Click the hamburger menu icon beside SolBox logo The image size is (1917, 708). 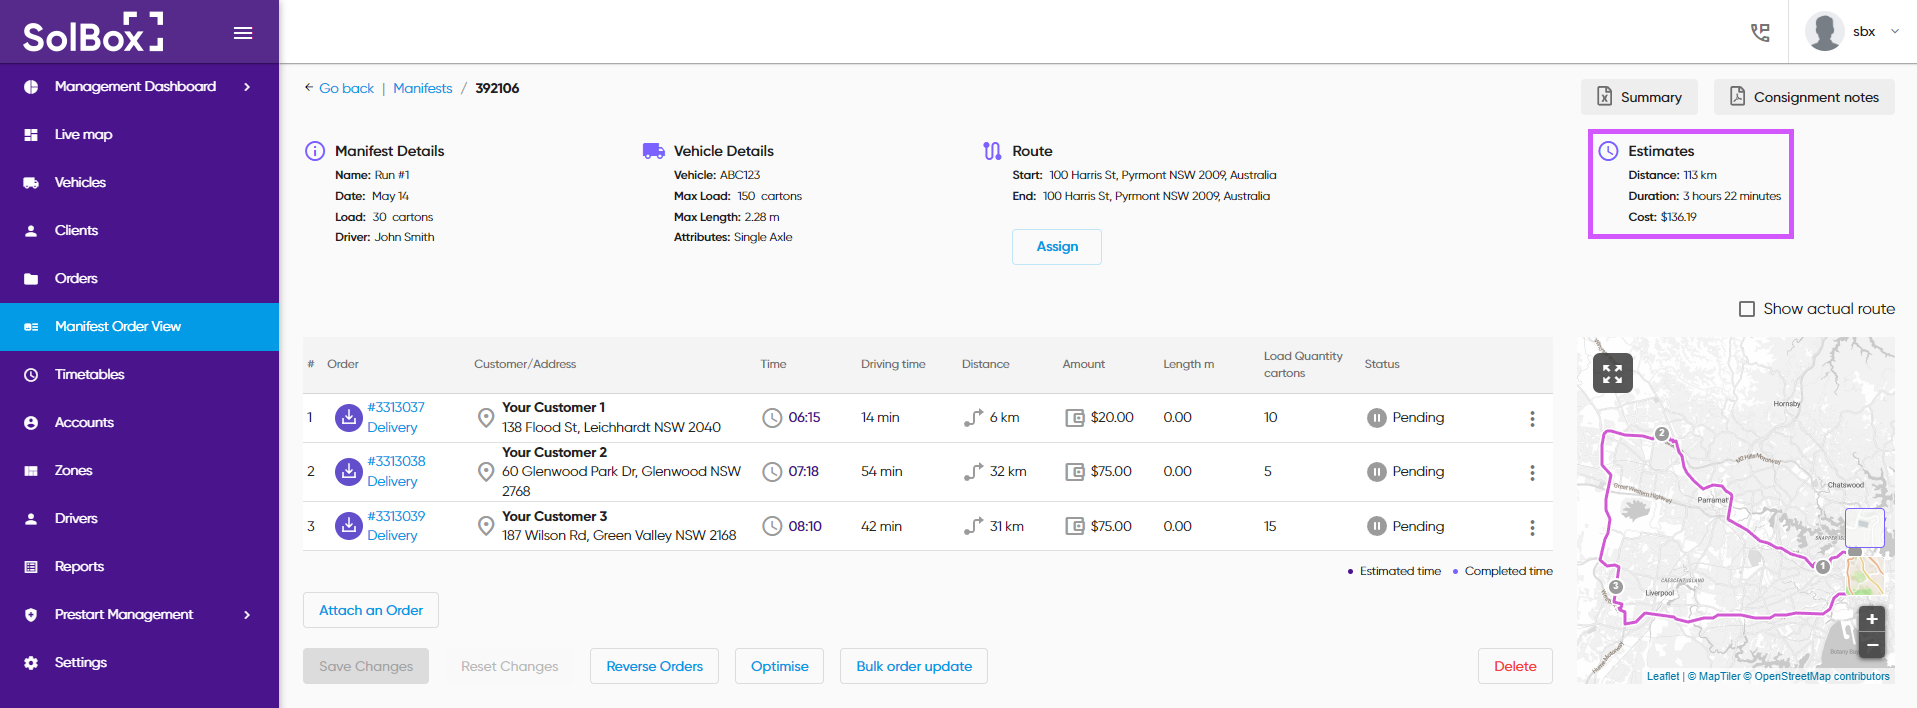click(242, 33)
